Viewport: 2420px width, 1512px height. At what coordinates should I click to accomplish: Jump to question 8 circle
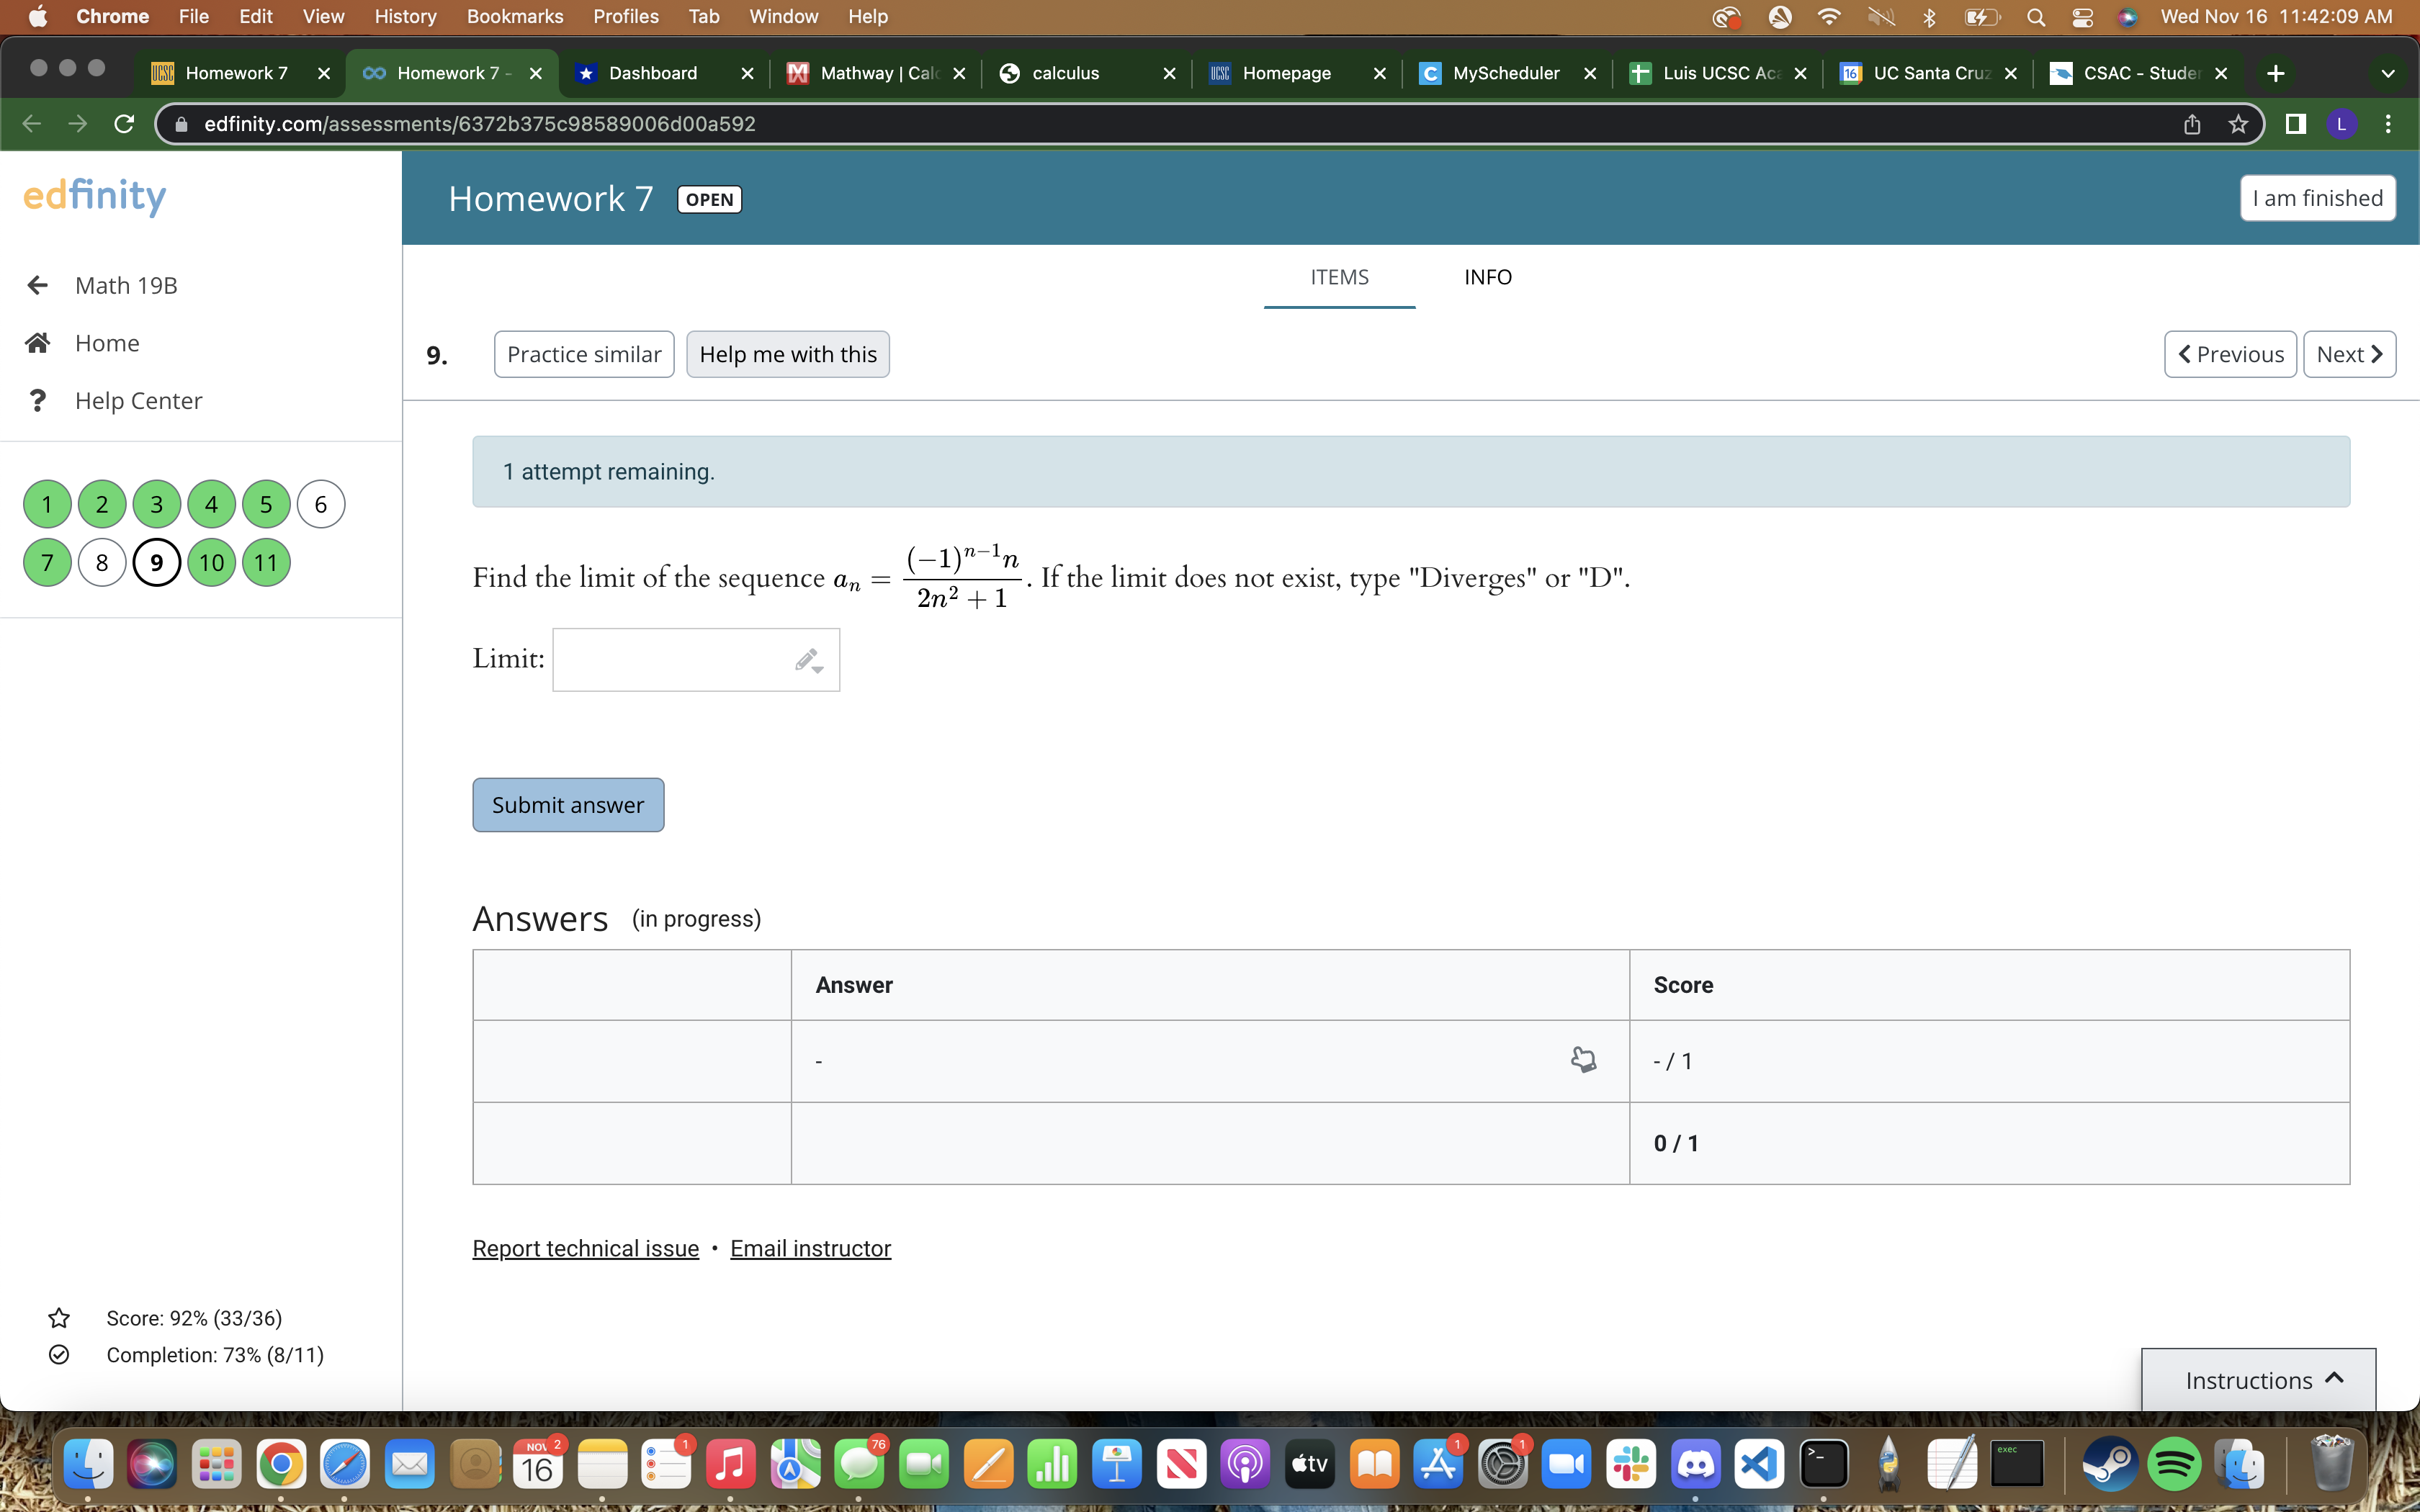click(x=102, y=562)
